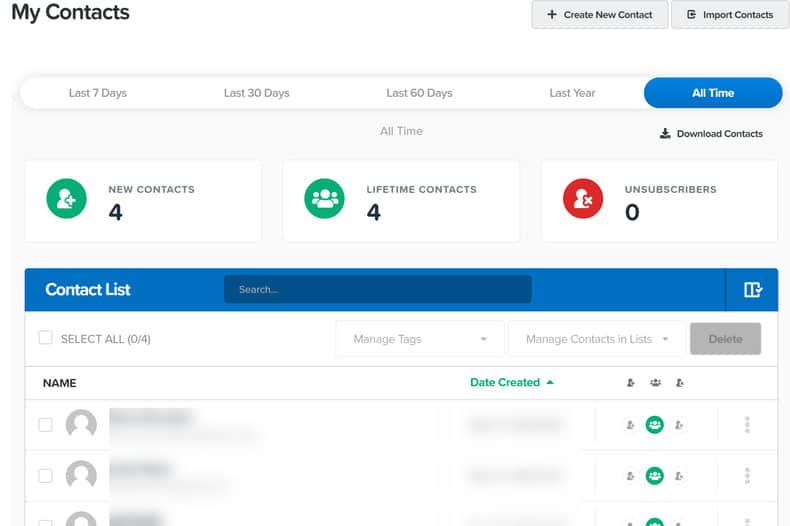Open the Manage Tags dropdown
This screenshot has width=790, height=526.
pos(420,339)
